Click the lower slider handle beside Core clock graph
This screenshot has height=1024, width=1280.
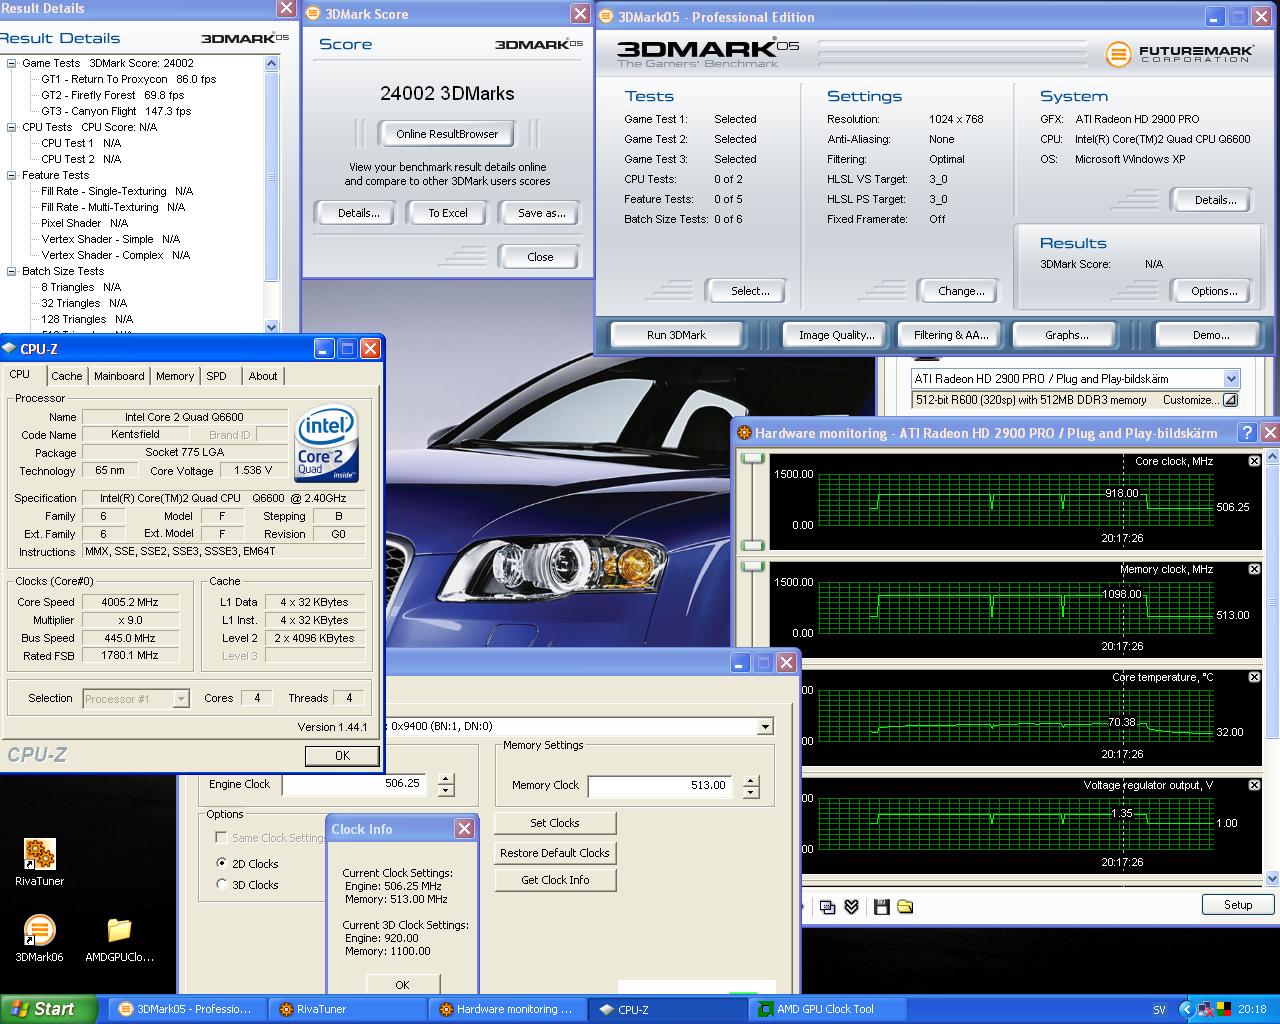click(753, 545)
